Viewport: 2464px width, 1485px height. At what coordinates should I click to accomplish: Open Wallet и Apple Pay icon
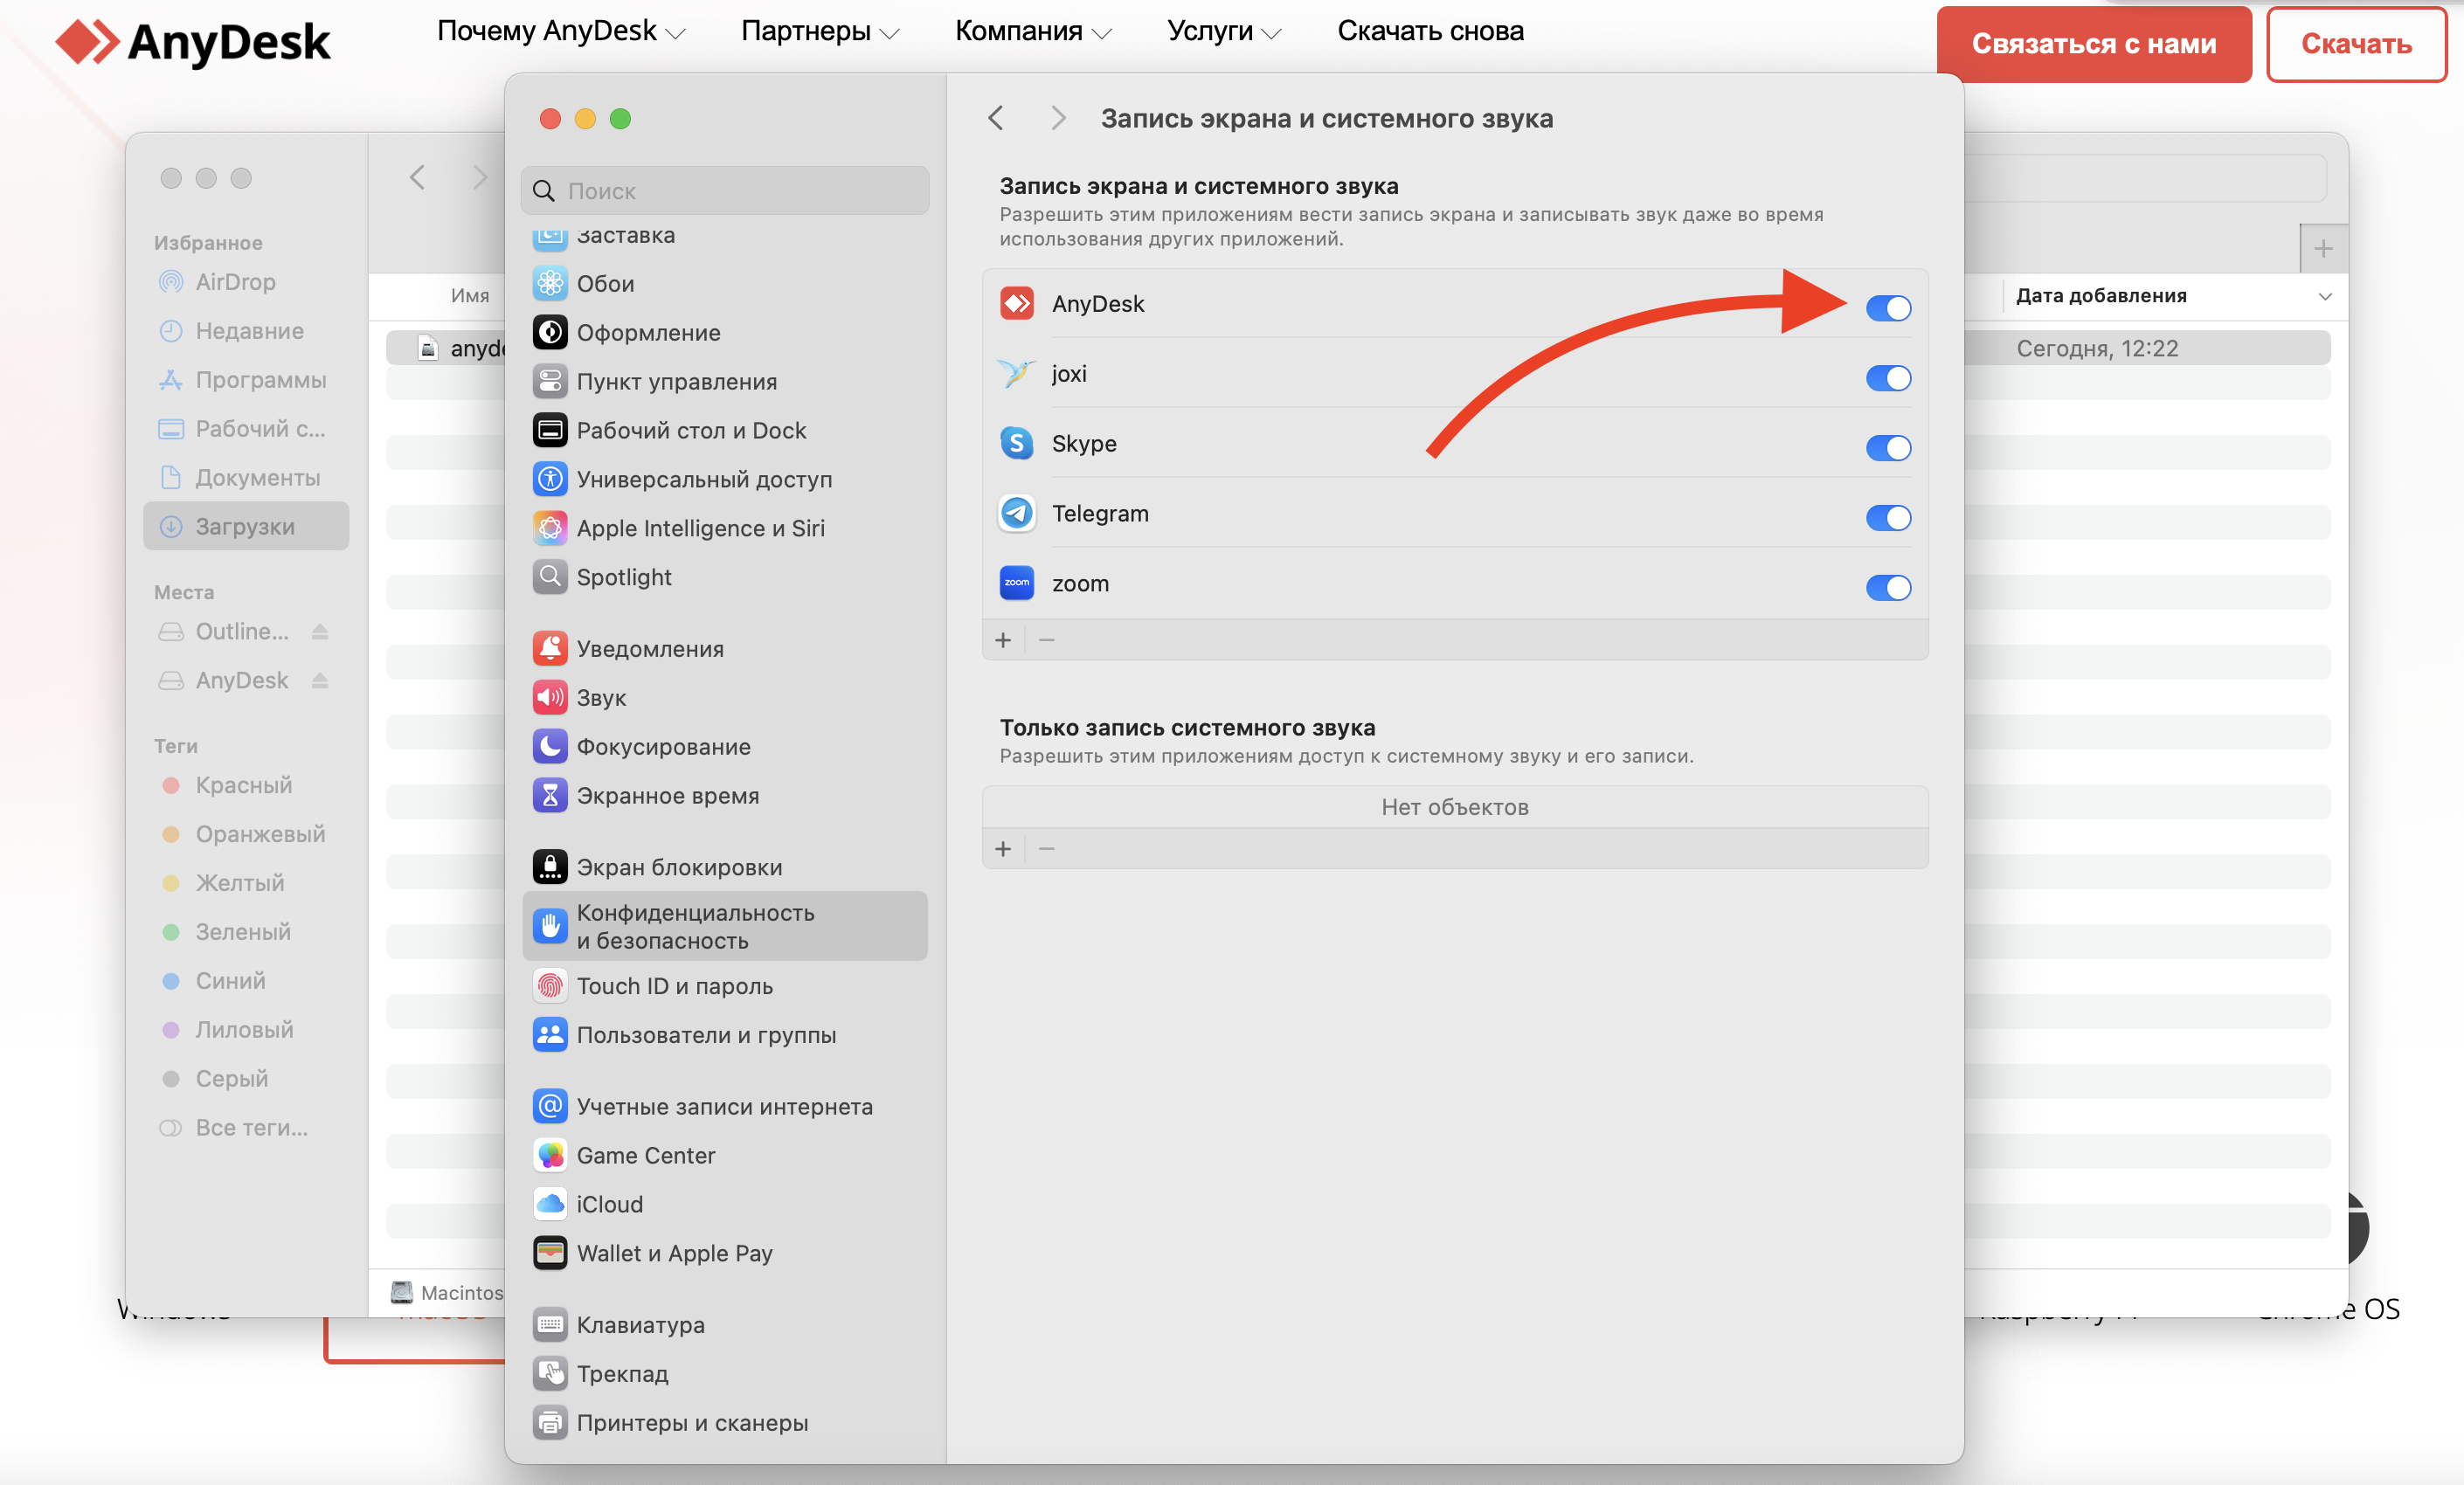pos(550,1254)
